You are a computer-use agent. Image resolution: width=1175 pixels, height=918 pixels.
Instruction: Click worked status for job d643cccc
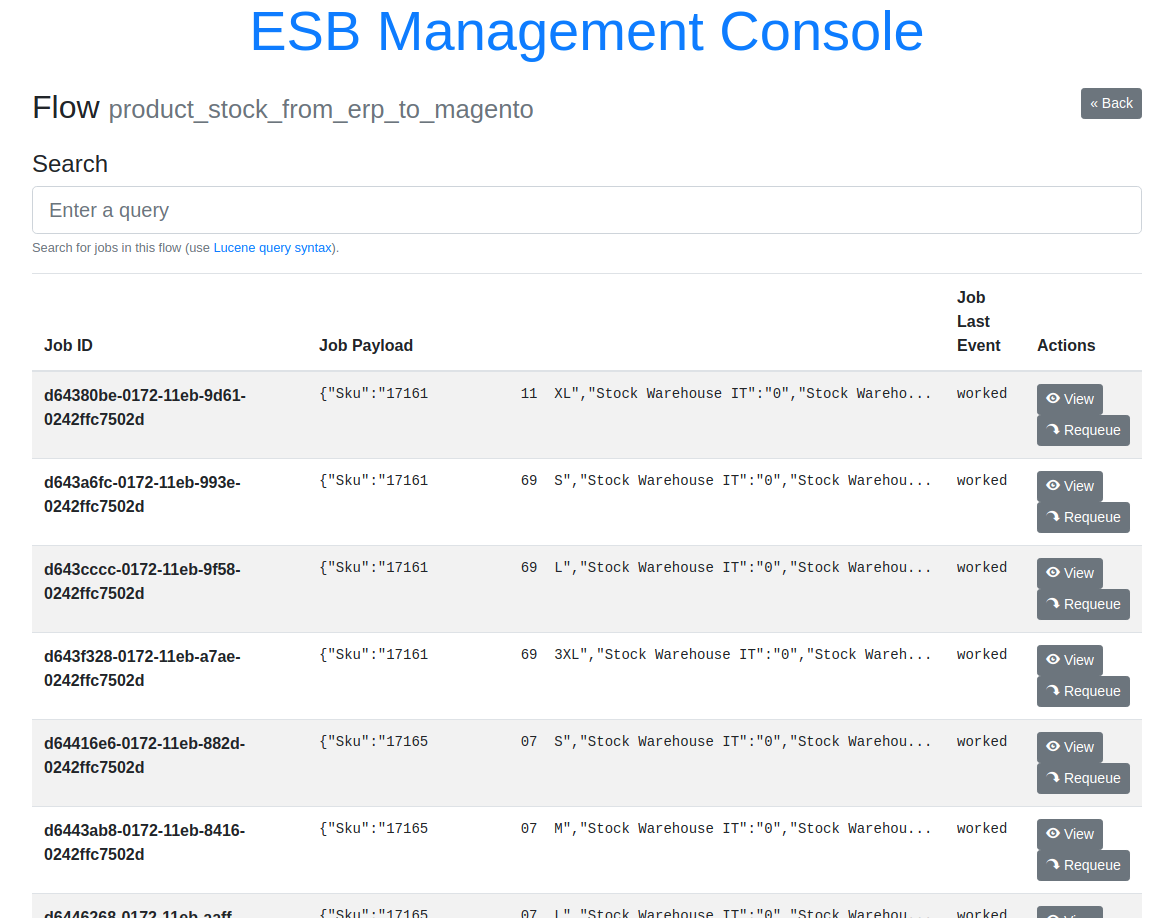982,567
